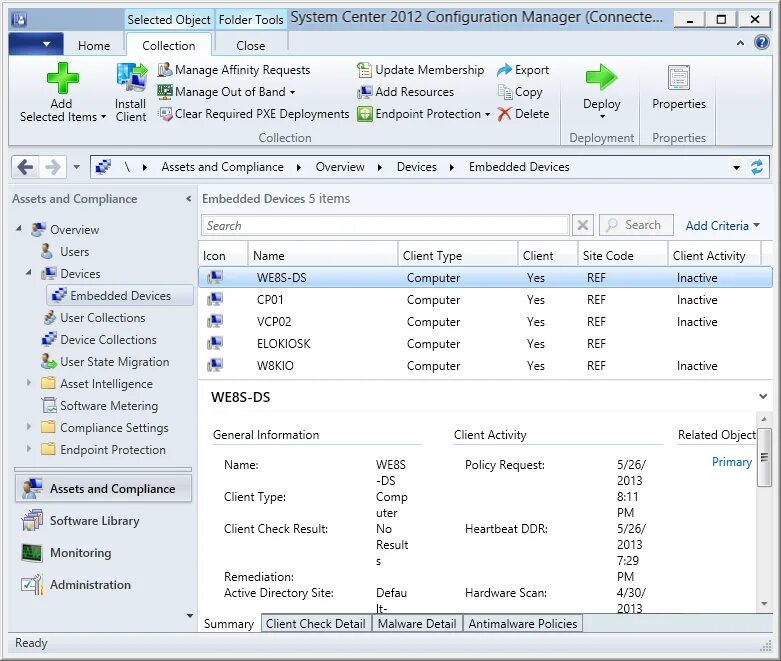Click the Refresh icon in address bar
The width and height of the screenshot is (781, 661).
(757, 167)
